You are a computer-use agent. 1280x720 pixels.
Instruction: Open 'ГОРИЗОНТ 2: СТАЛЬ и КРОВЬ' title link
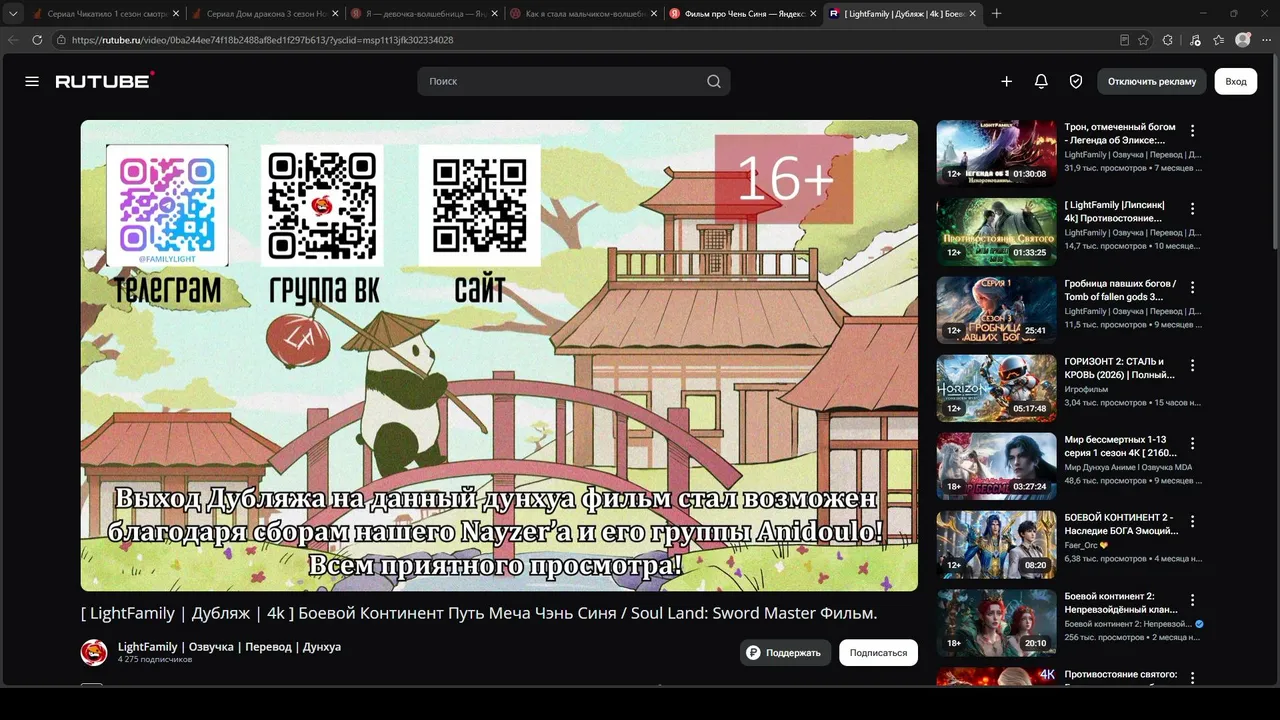[x=1120, y=368]
